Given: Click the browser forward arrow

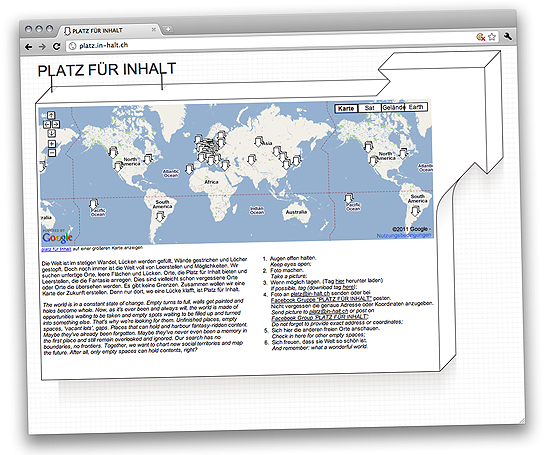Looking at the screenshot, I should pyautogui.click(x=42, y=47).
